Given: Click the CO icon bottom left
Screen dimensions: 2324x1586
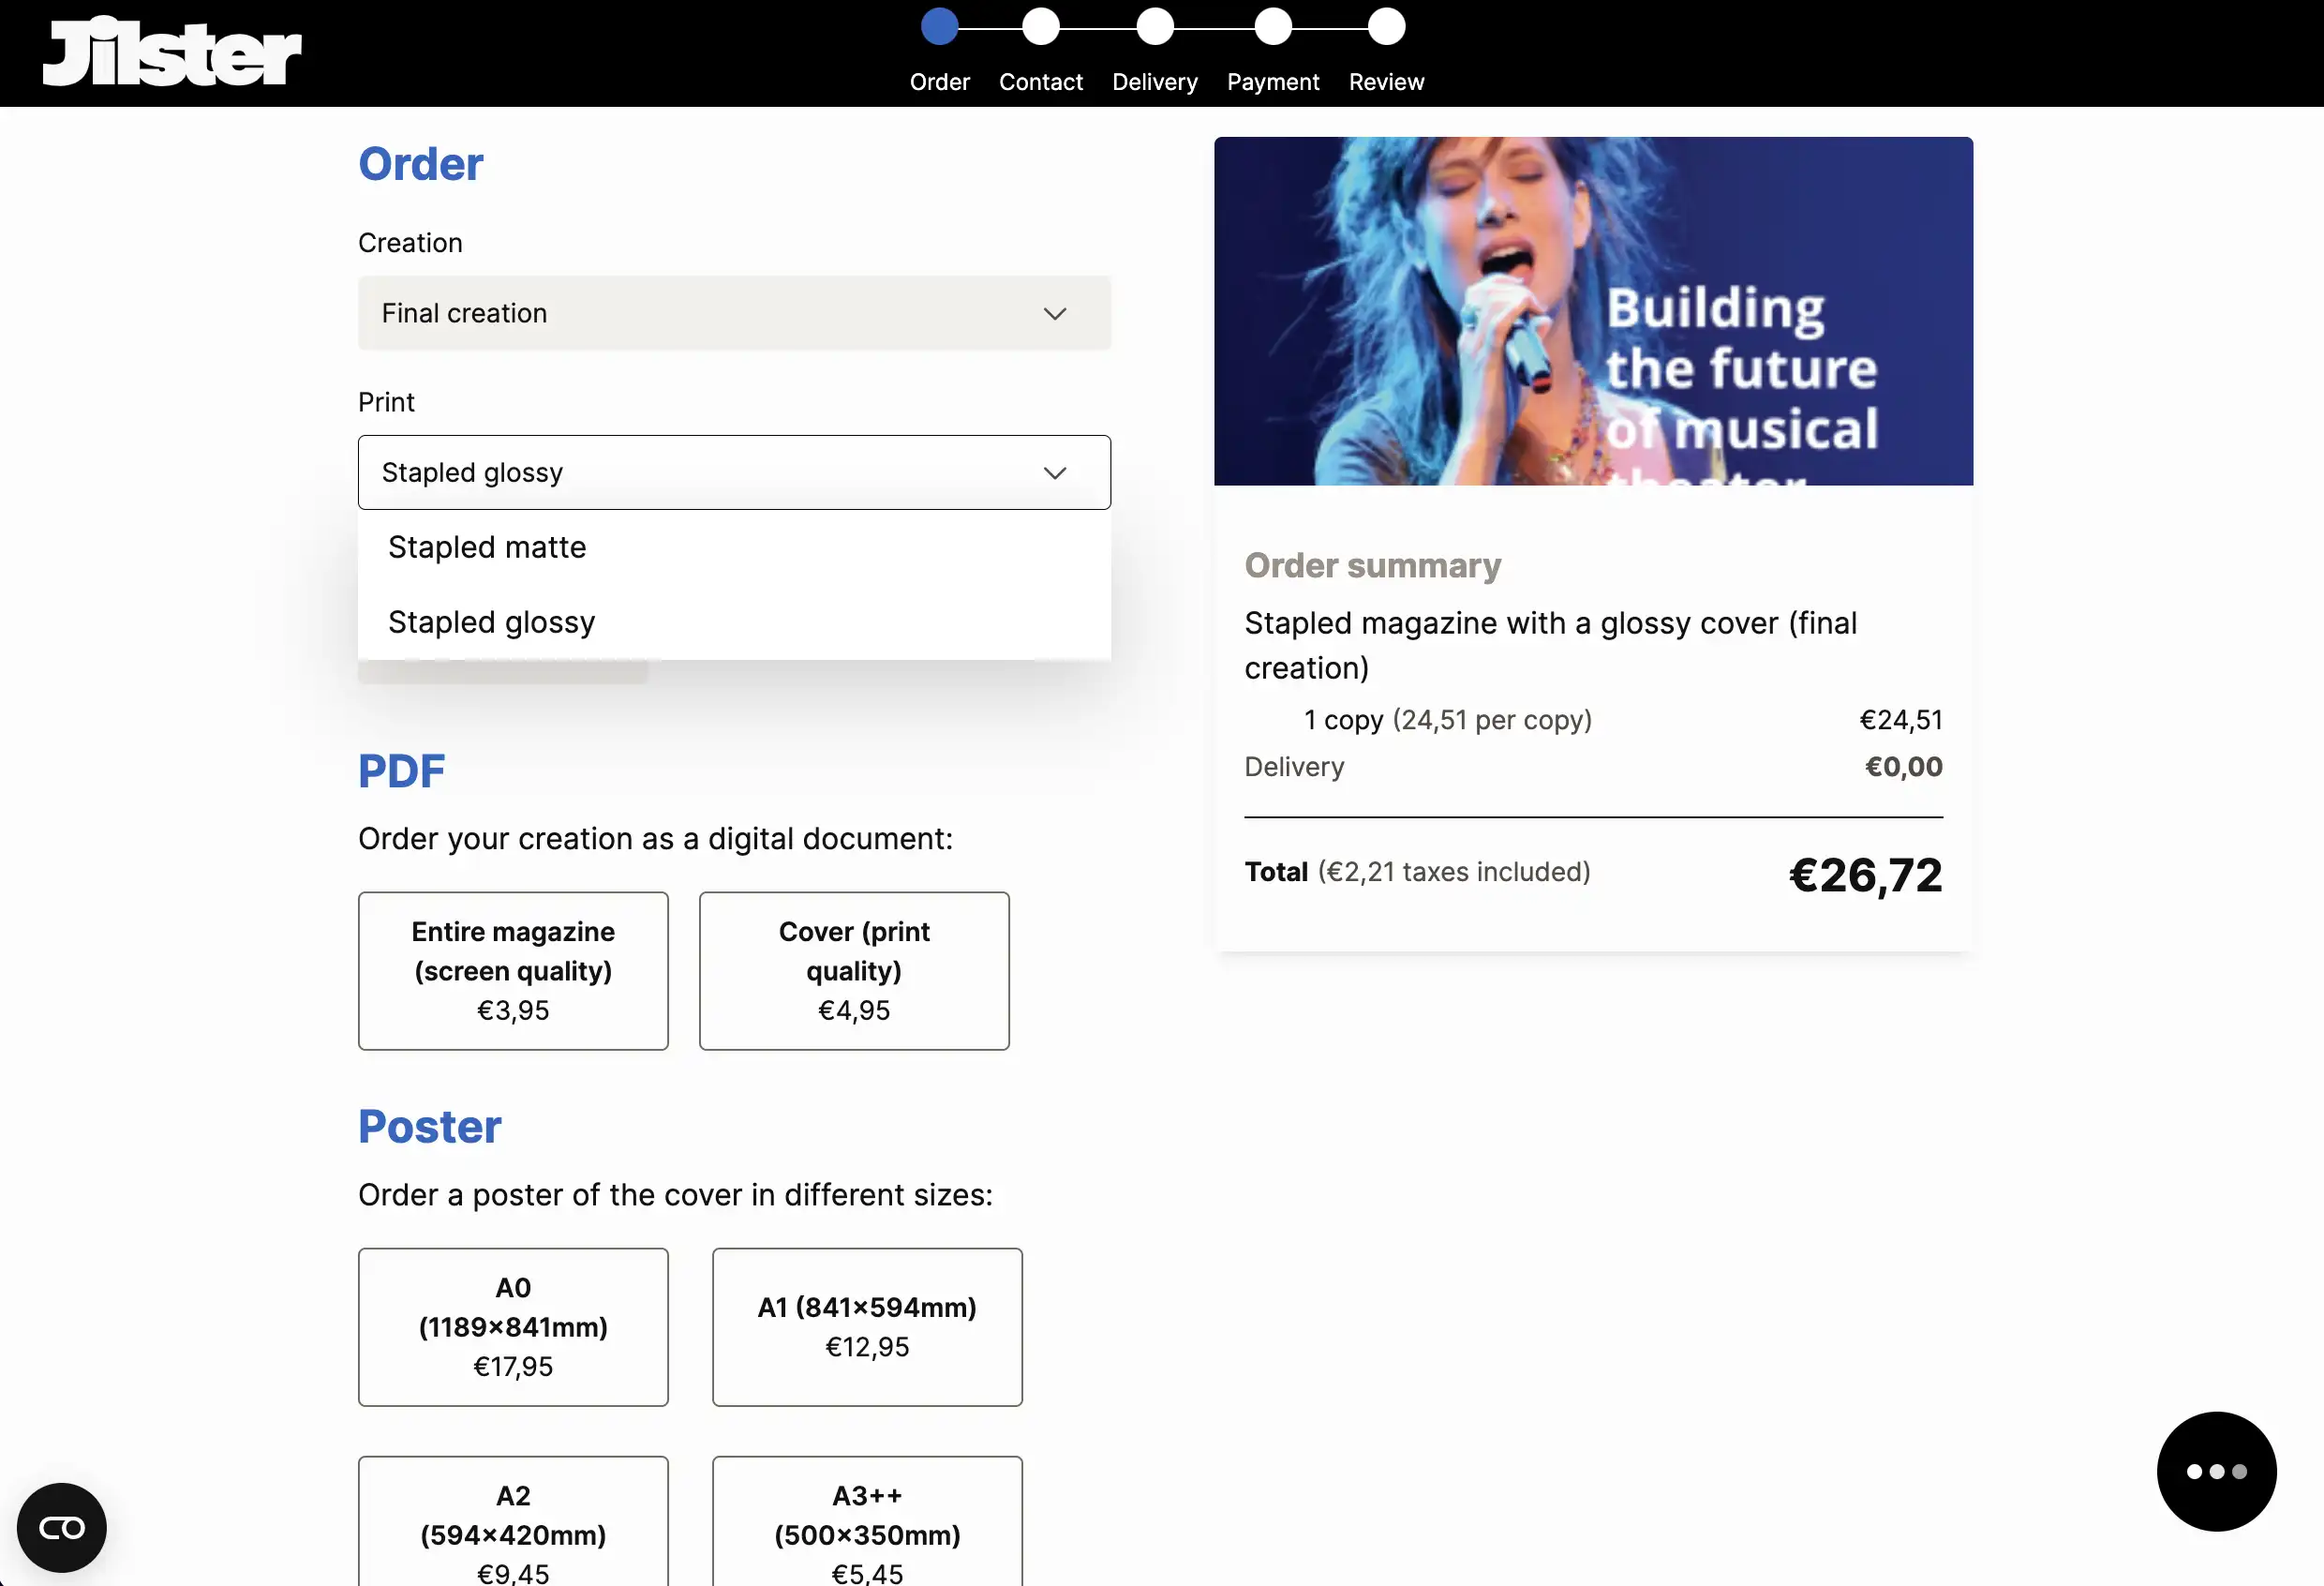Looking at the screenshot, I should tap(62, 1526).
